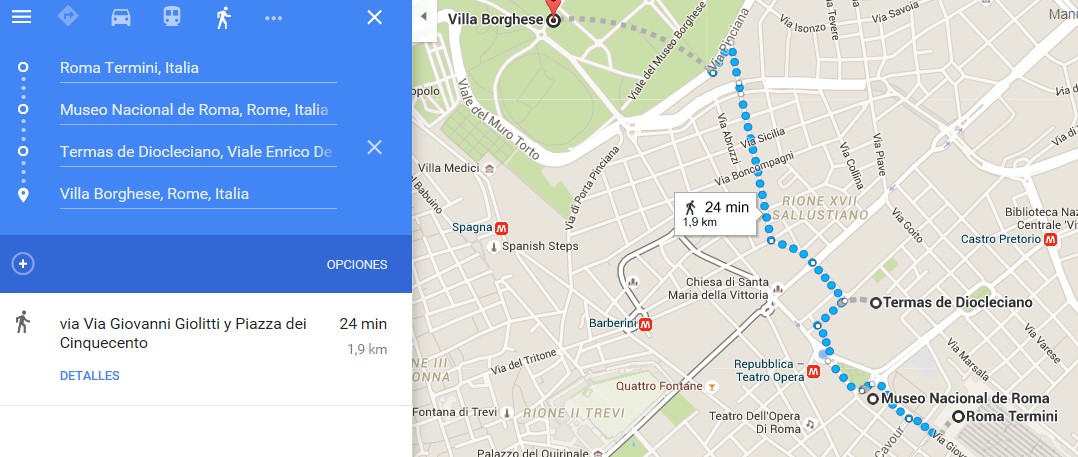Collapse the side panel arrow
Screen dimensions: 1078x457
424,16
